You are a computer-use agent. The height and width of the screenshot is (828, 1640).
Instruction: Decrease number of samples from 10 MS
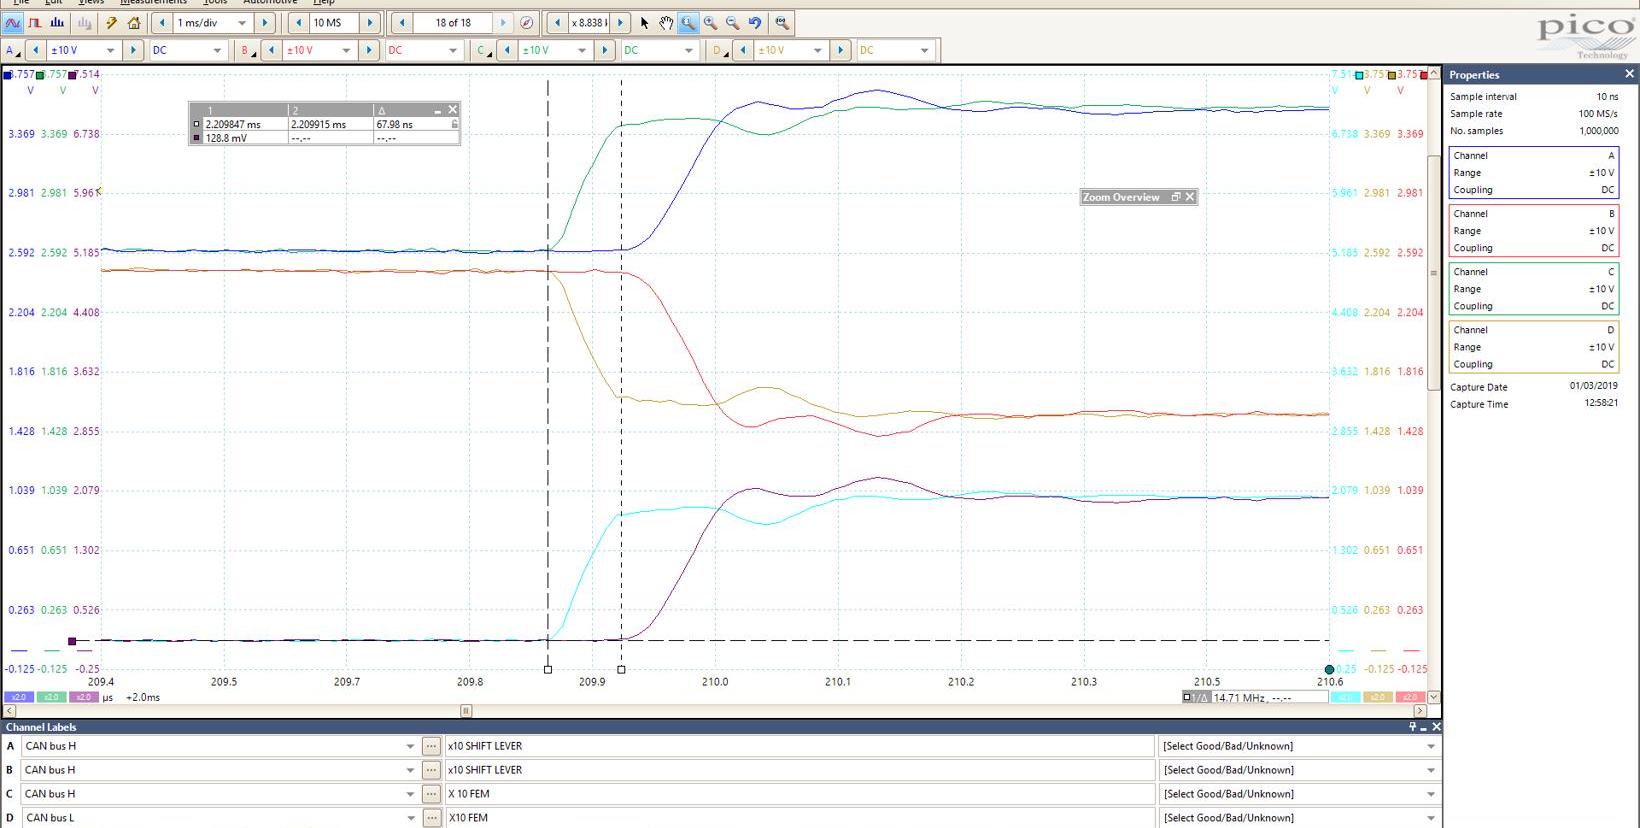(x=298, y=23)
